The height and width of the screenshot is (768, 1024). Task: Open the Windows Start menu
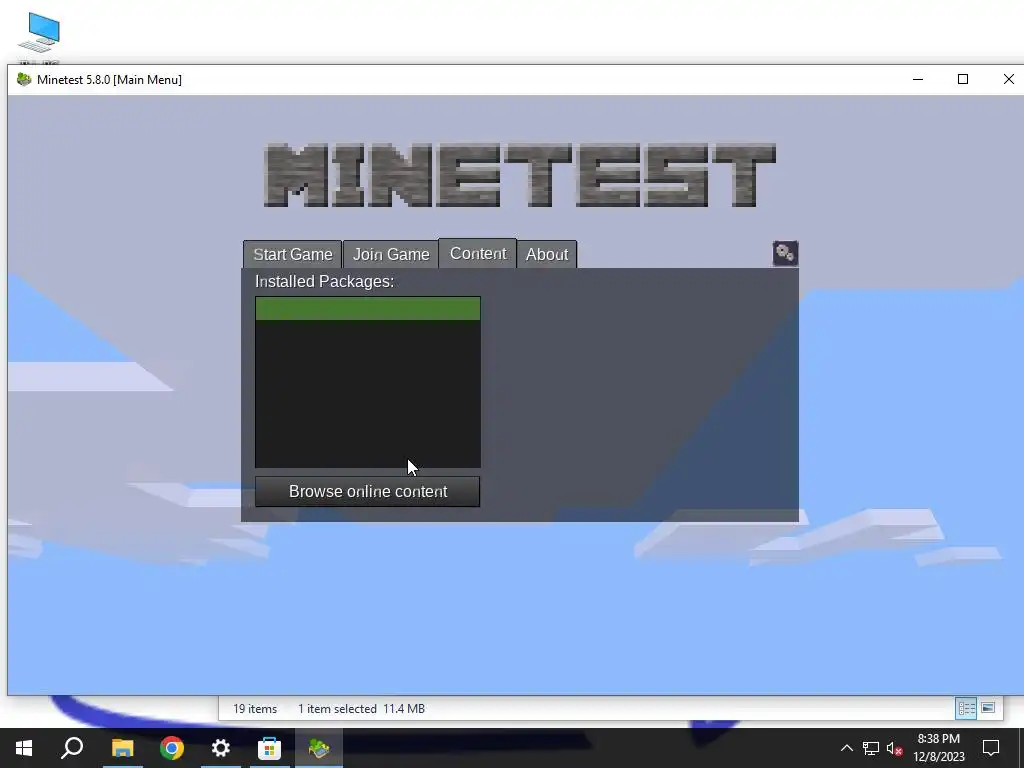pos(24,748)
